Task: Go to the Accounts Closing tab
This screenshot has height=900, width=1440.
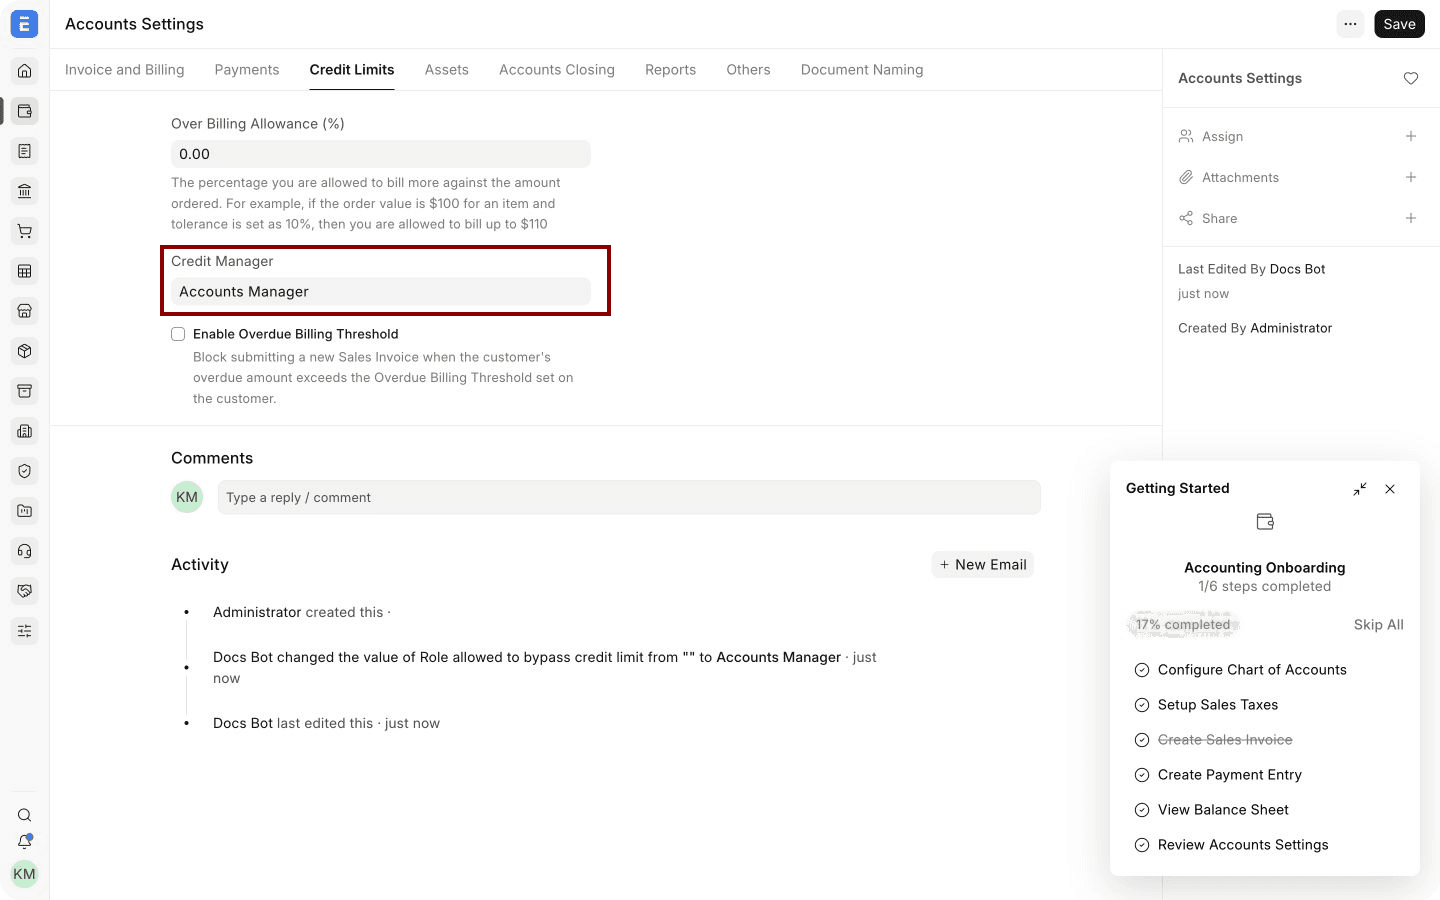Action: (x=557, y=70)
